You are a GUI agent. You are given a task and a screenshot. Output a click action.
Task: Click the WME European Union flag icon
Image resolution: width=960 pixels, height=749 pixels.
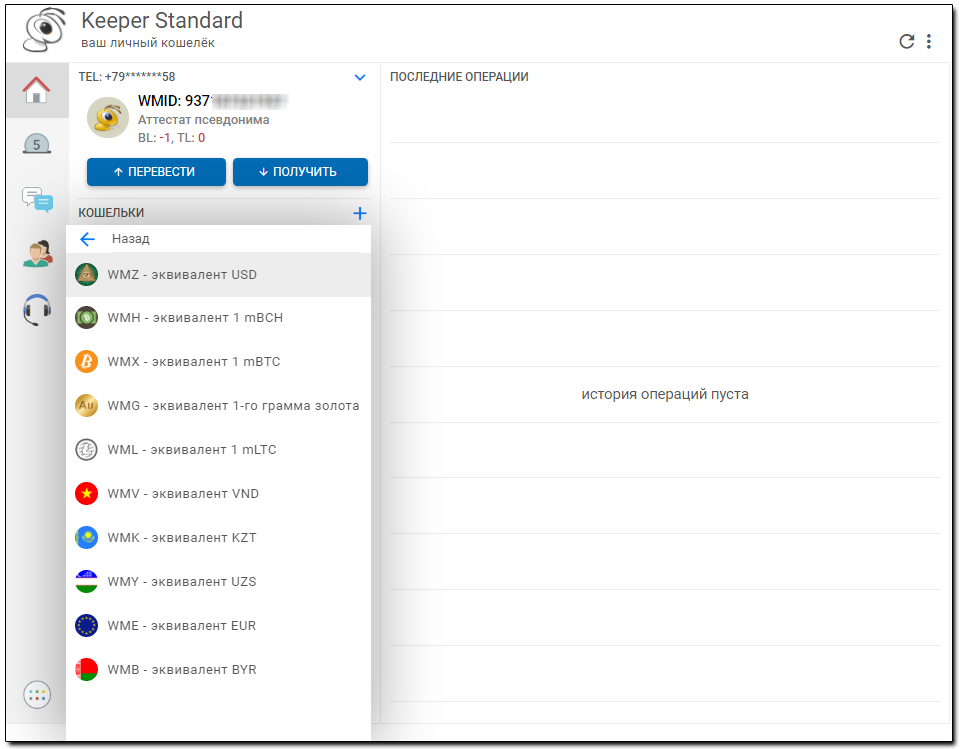click(86, 626)
